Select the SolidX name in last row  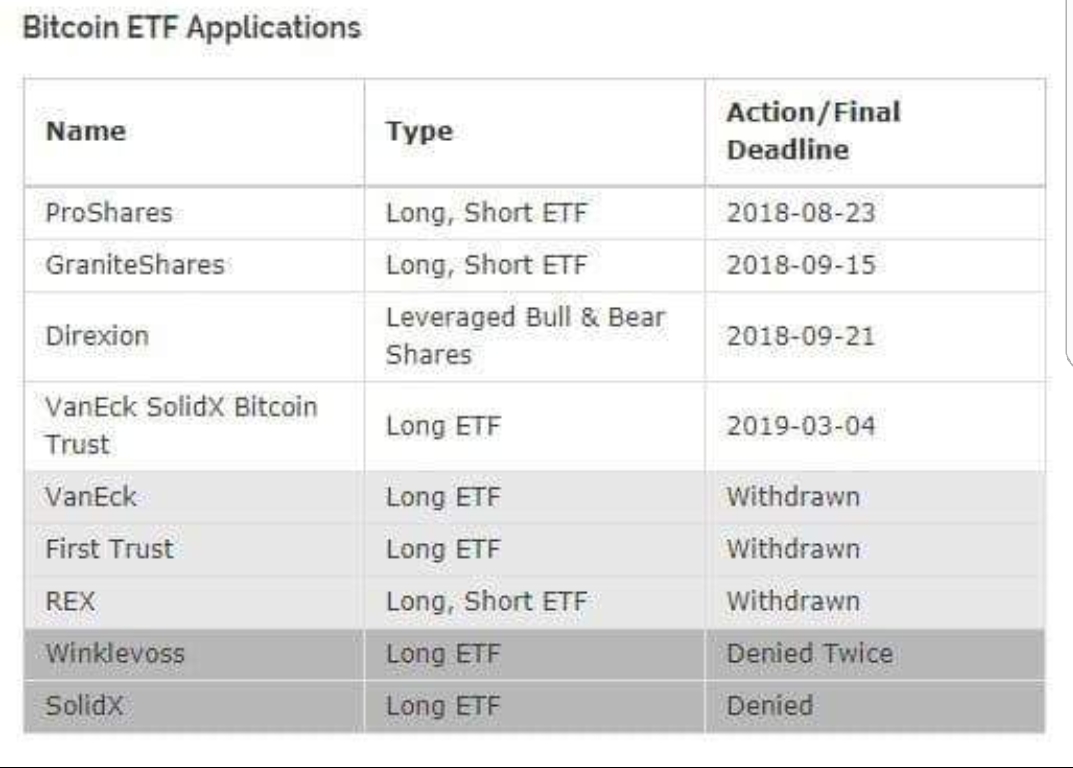pos(85,706)
